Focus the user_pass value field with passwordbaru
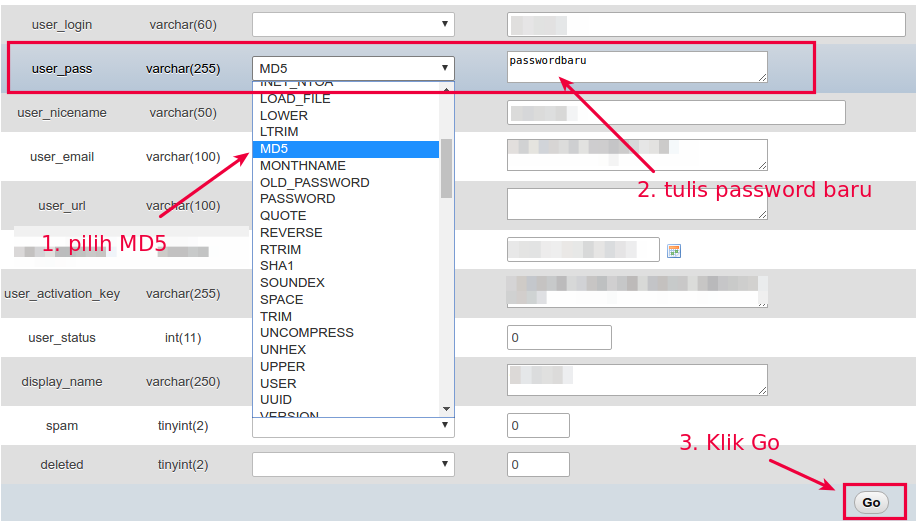Image resolution: width=917 pixels, height=524 pixels. 637,67
